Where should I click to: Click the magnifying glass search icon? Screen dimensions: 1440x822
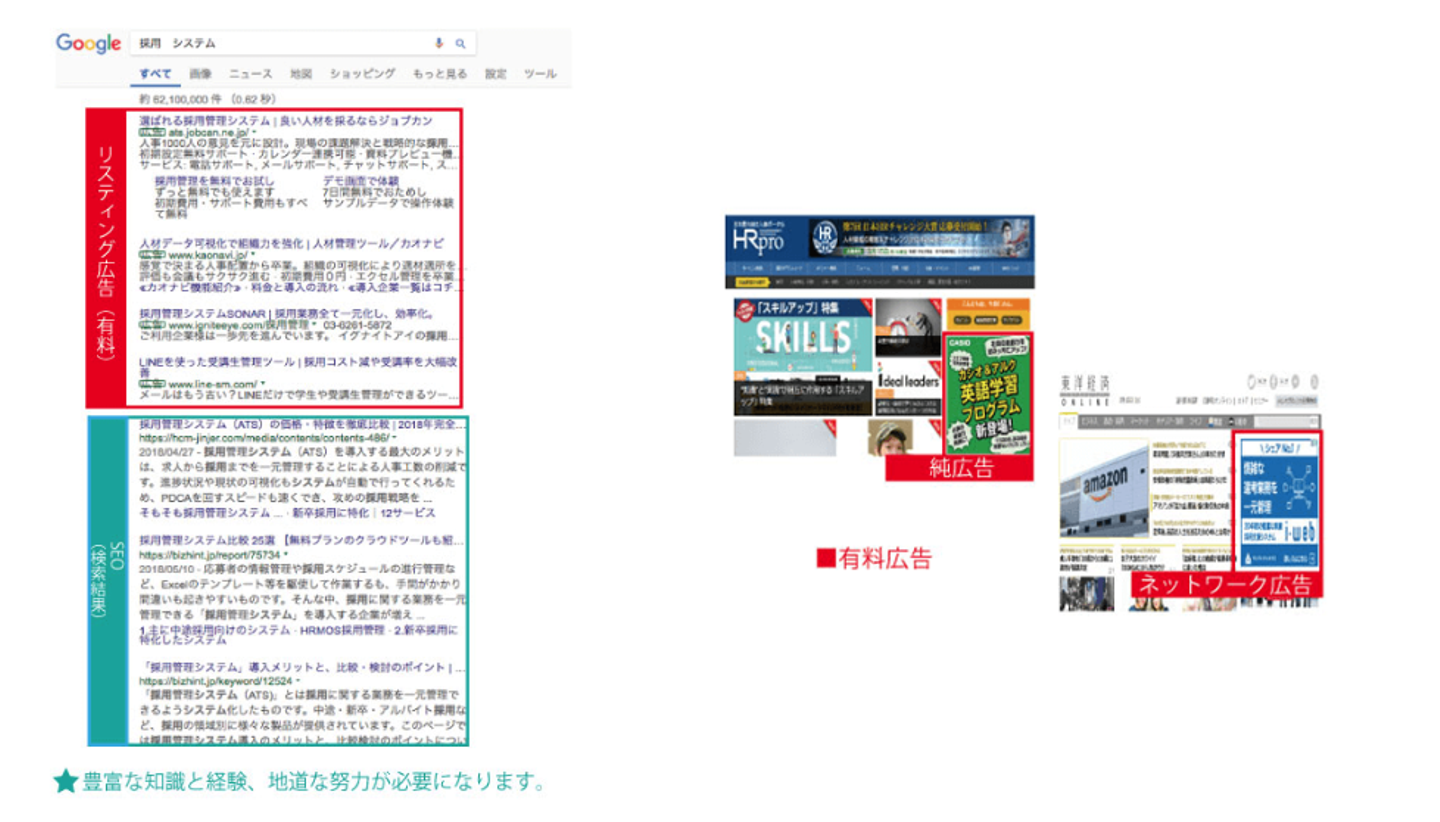[460, 44]
